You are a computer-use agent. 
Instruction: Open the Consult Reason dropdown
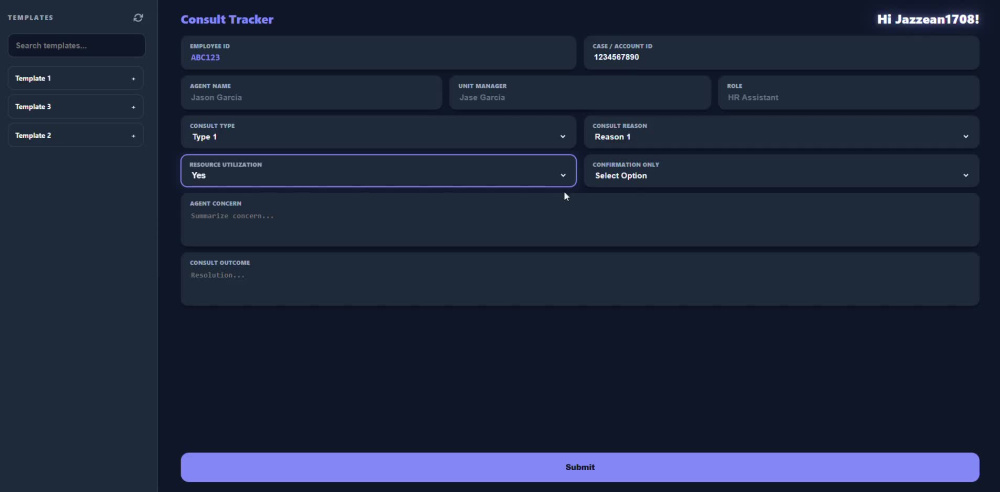[x=781, y=132]
